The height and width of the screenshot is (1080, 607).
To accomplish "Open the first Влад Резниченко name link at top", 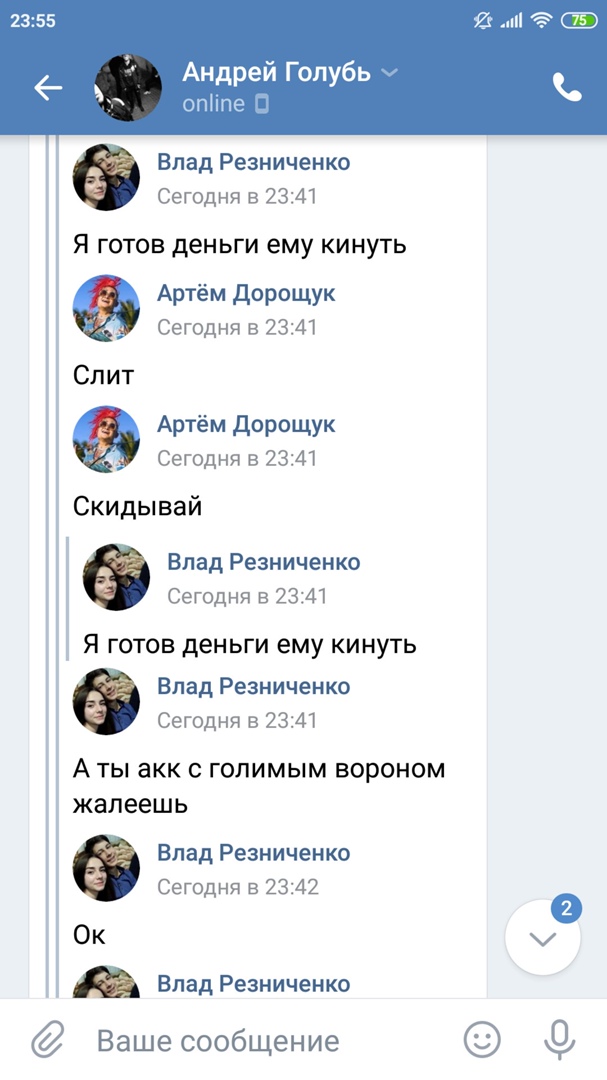I will [x=254, y=162].
